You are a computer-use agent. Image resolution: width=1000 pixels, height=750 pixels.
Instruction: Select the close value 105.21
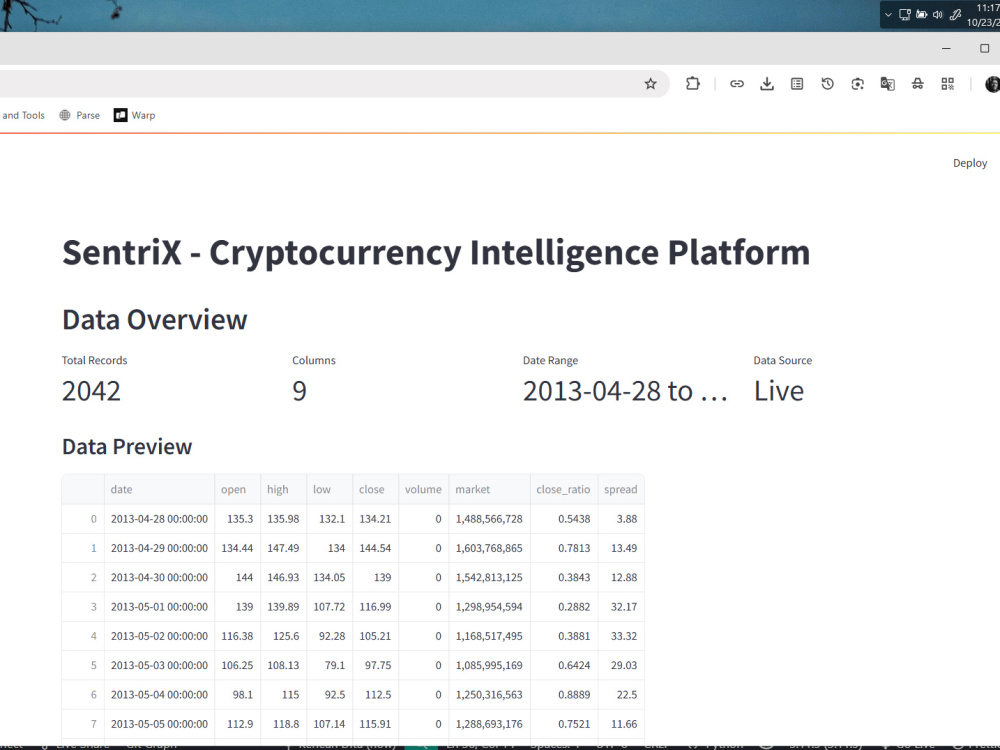375,636
